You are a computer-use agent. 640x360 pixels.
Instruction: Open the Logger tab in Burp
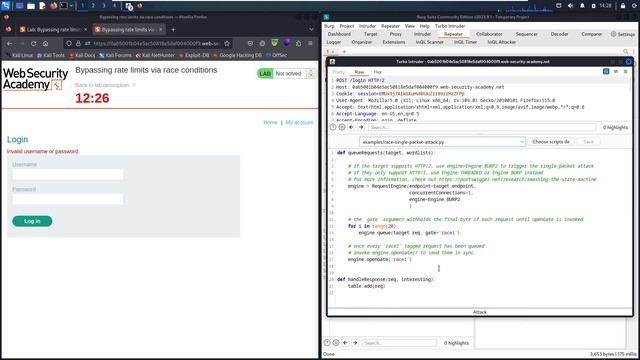(333, 42)
